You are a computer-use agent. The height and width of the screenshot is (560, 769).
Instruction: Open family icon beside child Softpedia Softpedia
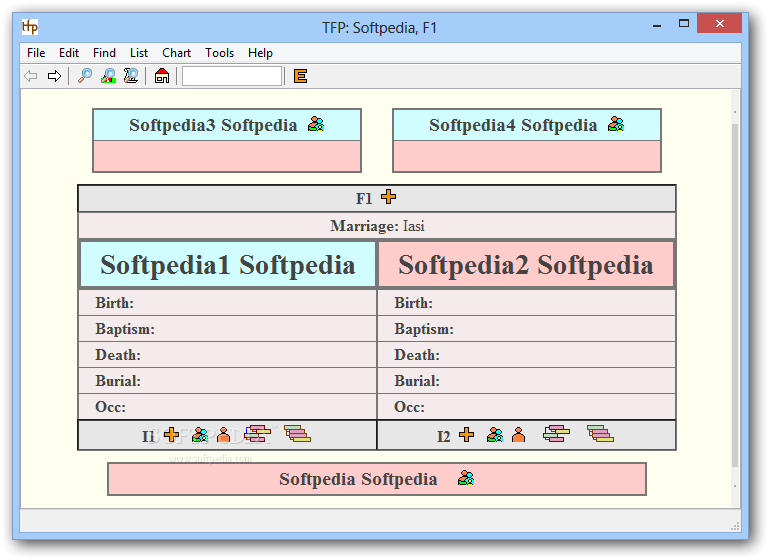point(466,478)
